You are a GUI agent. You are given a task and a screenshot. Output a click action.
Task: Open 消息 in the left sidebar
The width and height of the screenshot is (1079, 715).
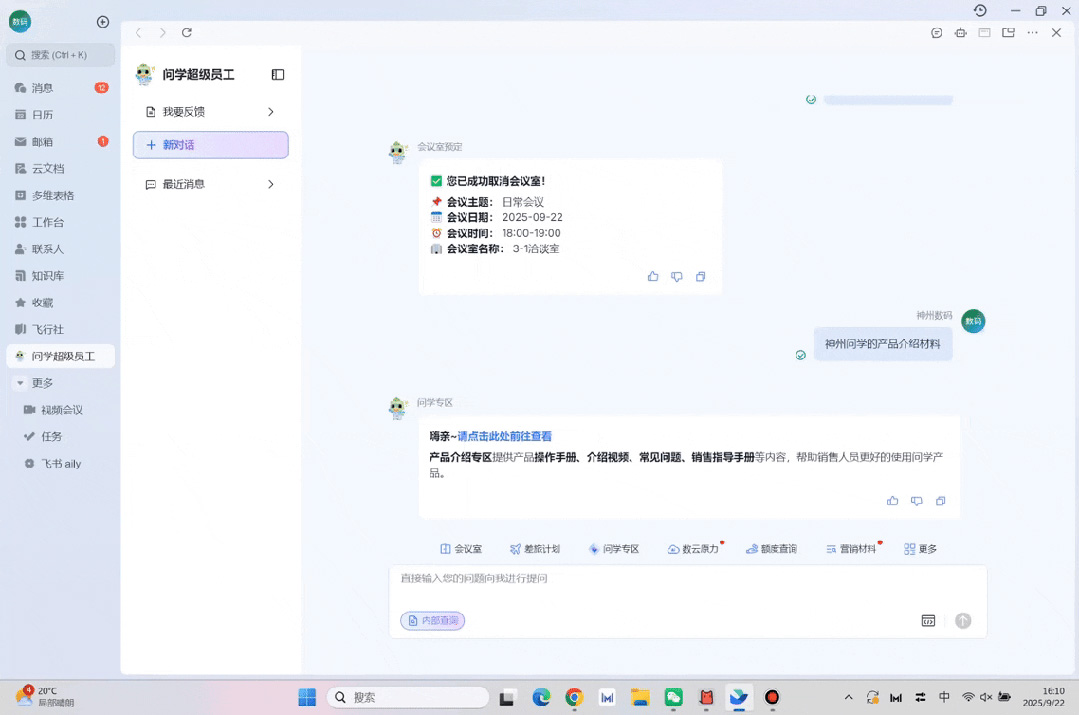(42, 88)
